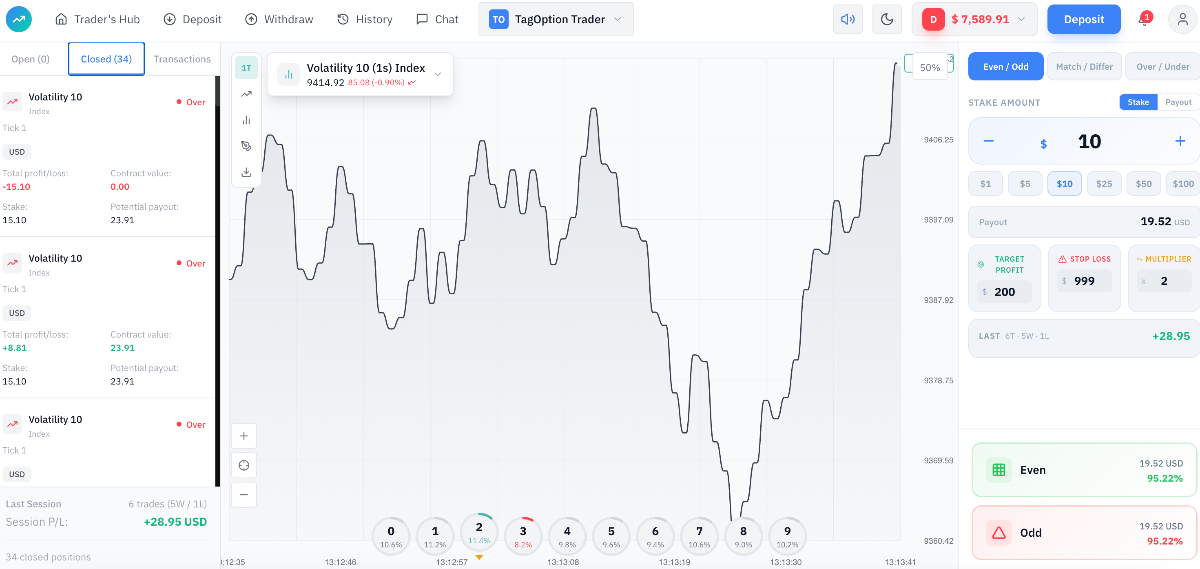Click the chart download icon
Screen dimensions: 1200x569
pyautogui.click(x=246, y=172)
